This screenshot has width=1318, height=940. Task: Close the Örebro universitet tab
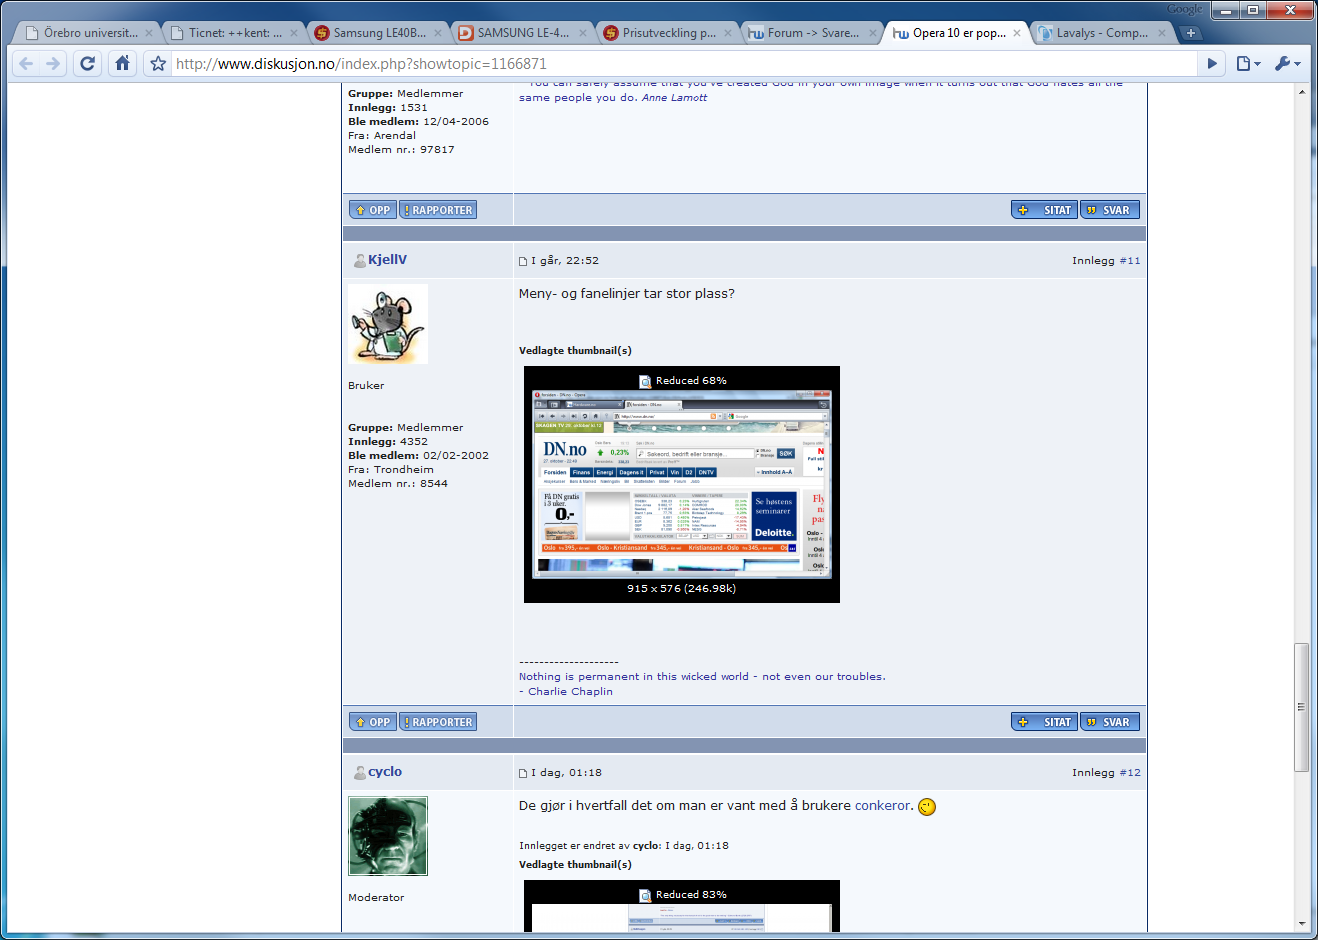pos(149,33)
